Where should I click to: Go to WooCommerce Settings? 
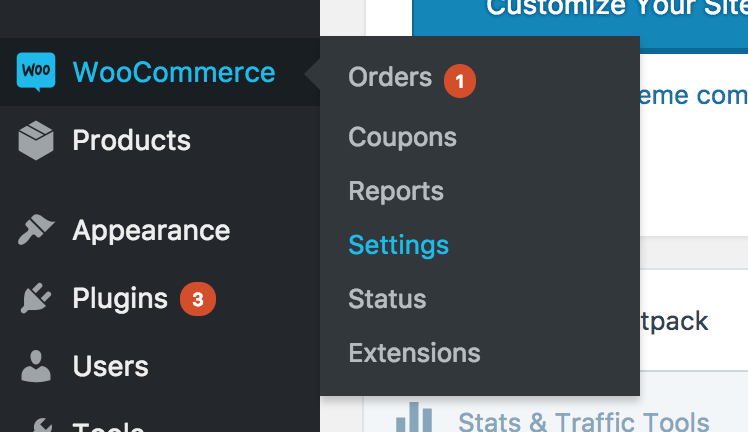point(398,245)
